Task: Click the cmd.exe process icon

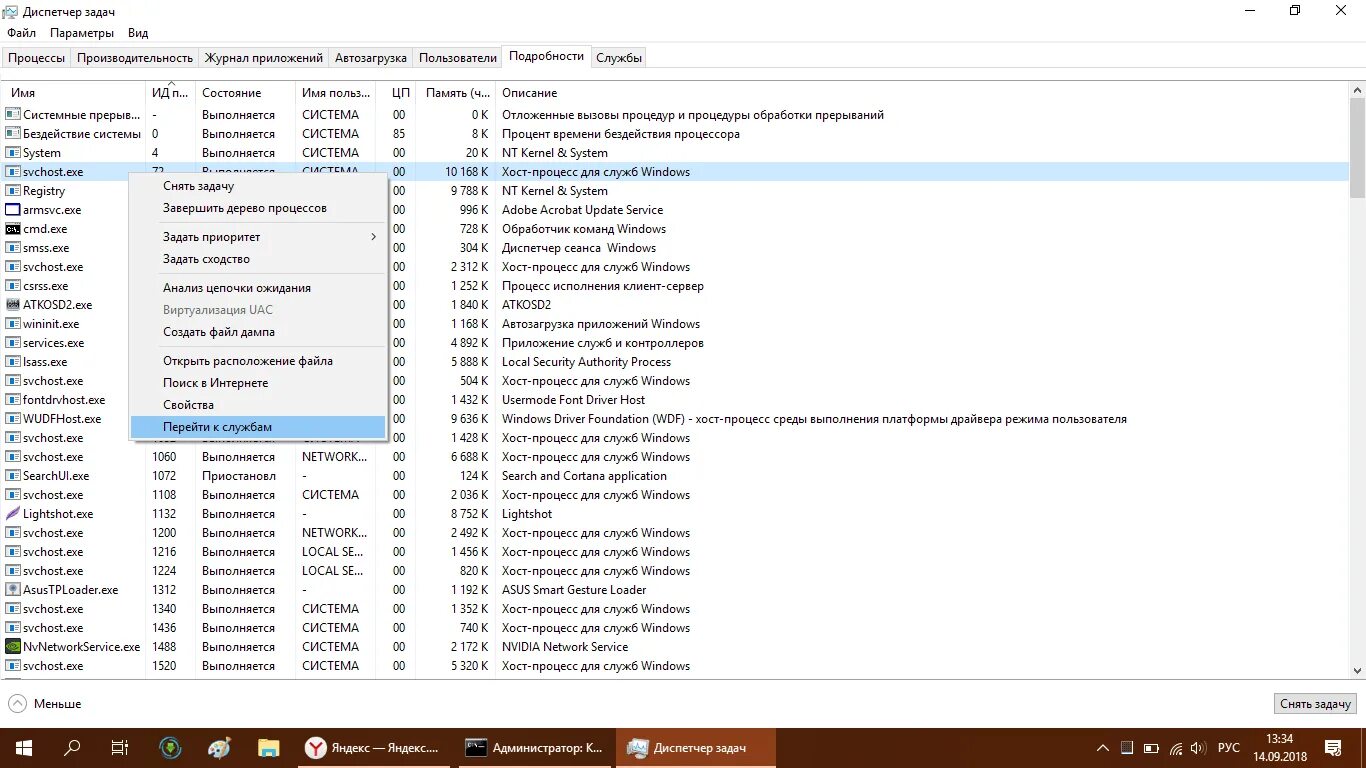Action: 13,229
